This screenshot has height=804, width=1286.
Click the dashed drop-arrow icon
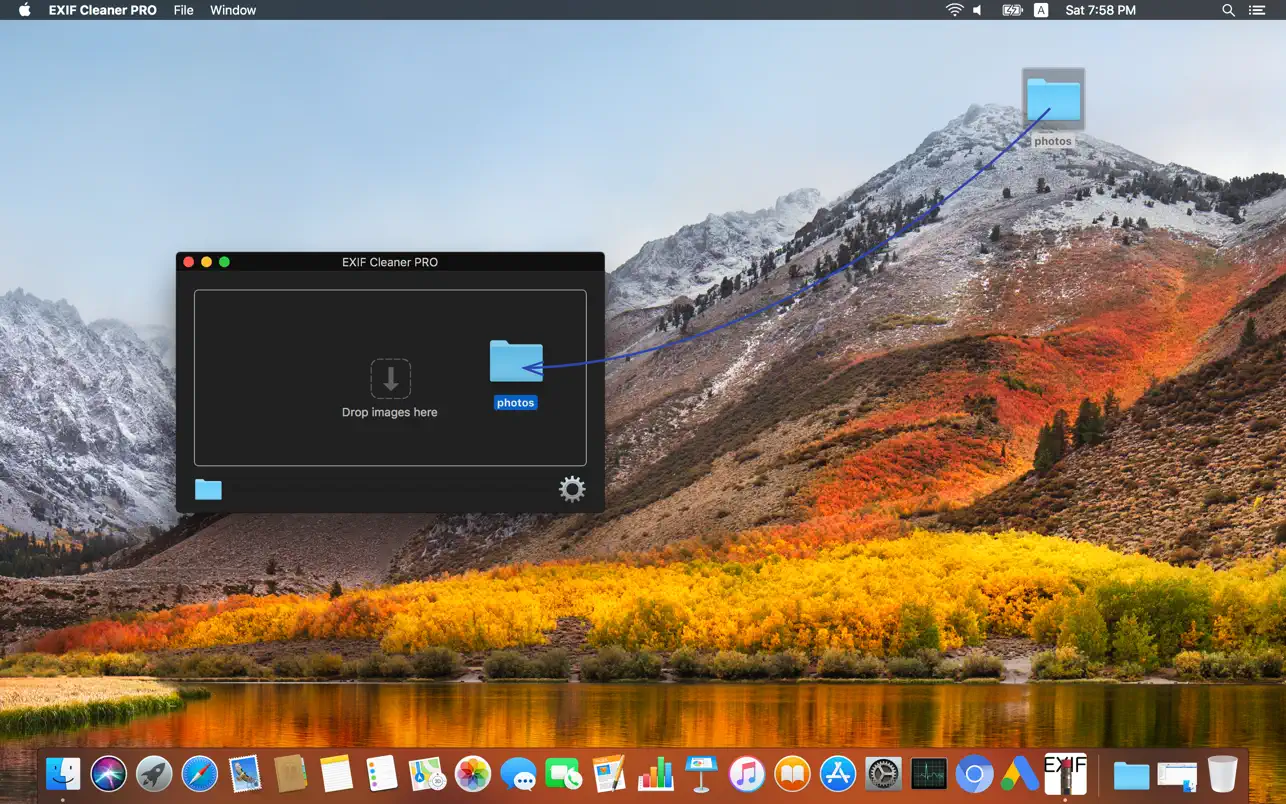click(x=390, y=378)
